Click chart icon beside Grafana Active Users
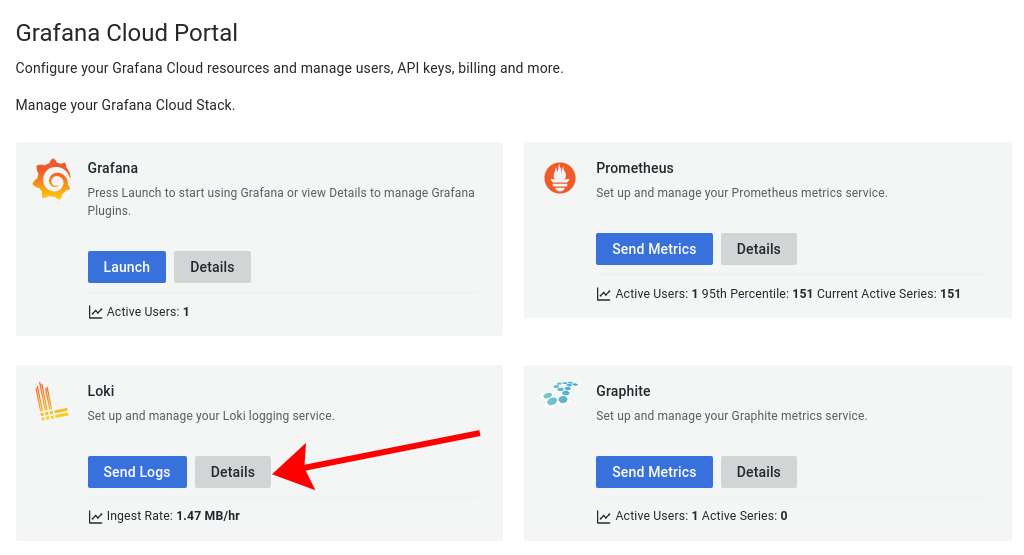The width and height of the screenshot is (1024, 555). pos(96,312)
